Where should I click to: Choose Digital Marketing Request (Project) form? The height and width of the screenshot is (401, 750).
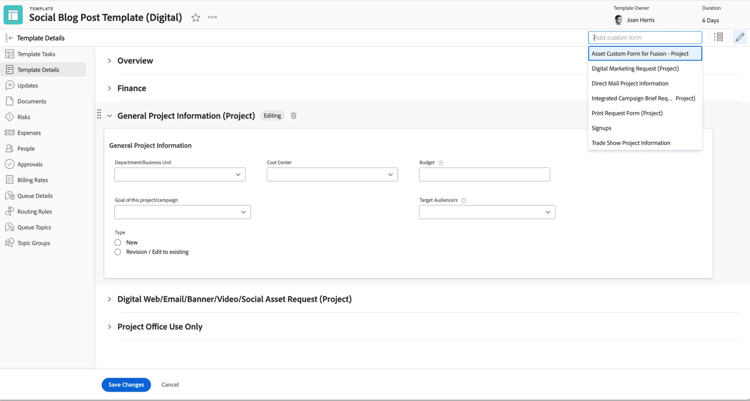pyautogui.click(x=635, y=69)
